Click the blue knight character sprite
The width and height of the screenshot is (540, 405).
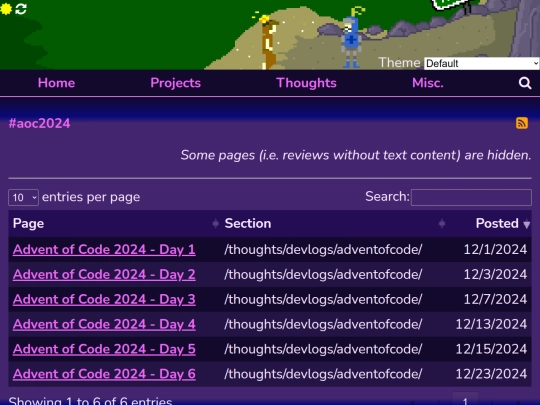(x=351, y=41)
